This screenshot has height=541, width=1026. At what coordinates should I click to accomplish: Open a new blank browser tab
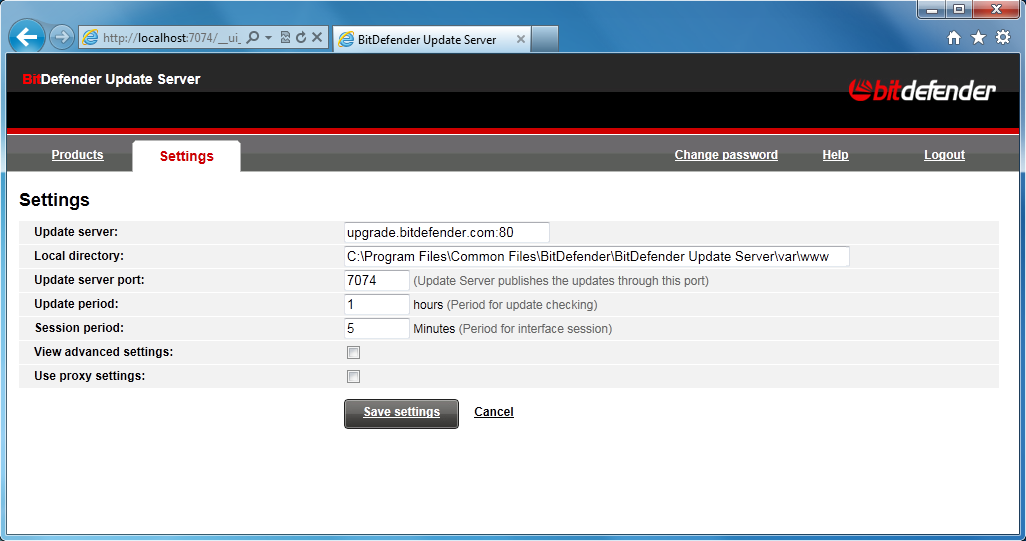tap(544, 39)
